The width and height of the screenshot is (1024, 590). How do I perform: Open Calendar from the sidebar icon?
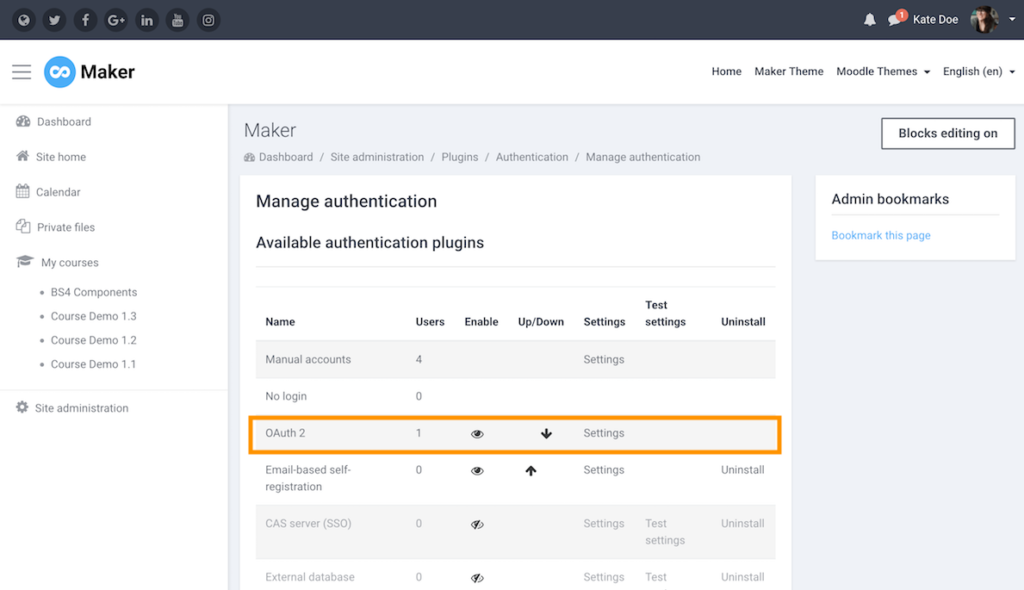point(22,191)
